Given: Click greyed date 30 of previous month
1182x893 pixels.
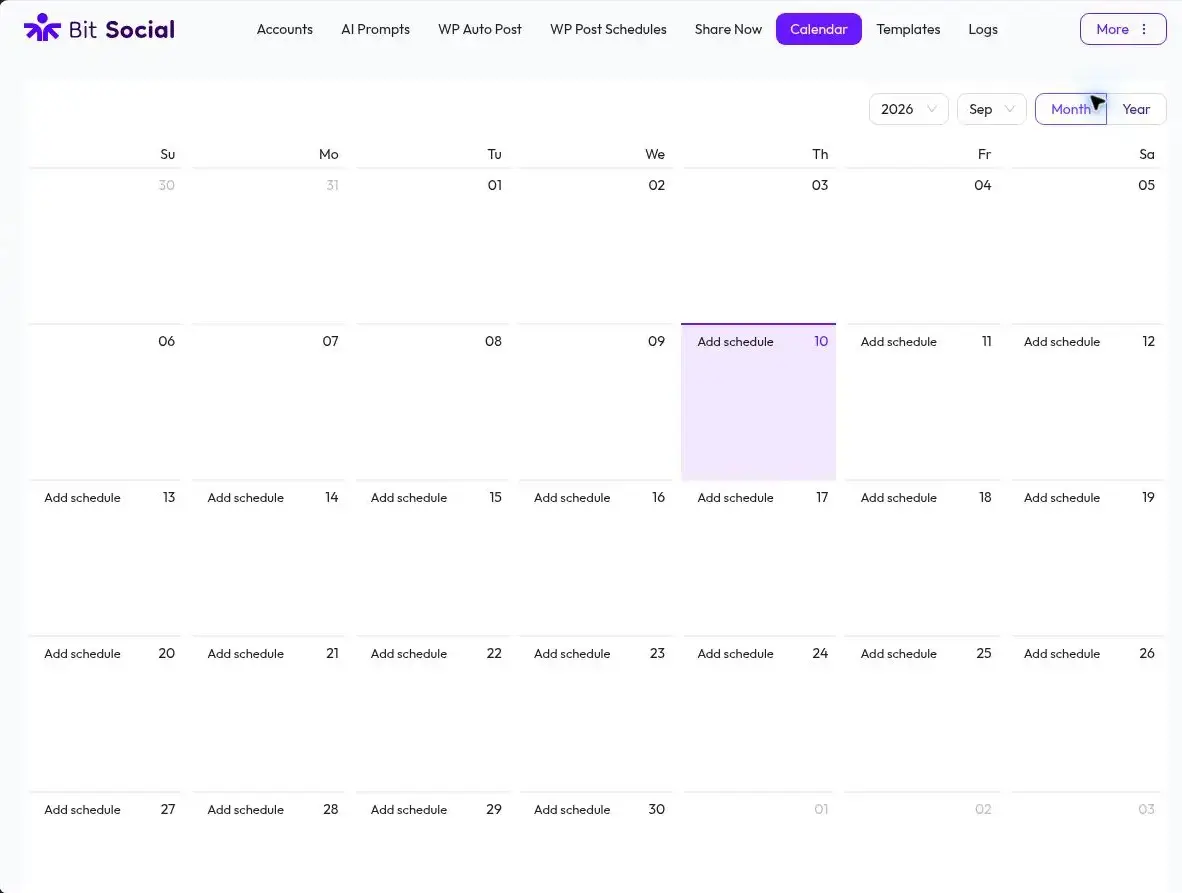Looking at the screenshot, I should click(x=167, y=185).
